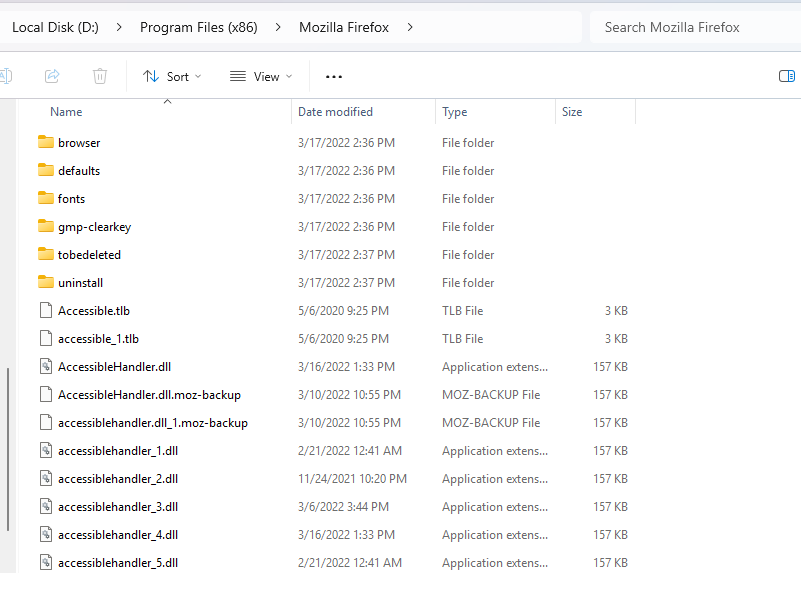Sort by the Size column header
The width and height of the screenshot is (801, 596).
click(x=572, y=112)
